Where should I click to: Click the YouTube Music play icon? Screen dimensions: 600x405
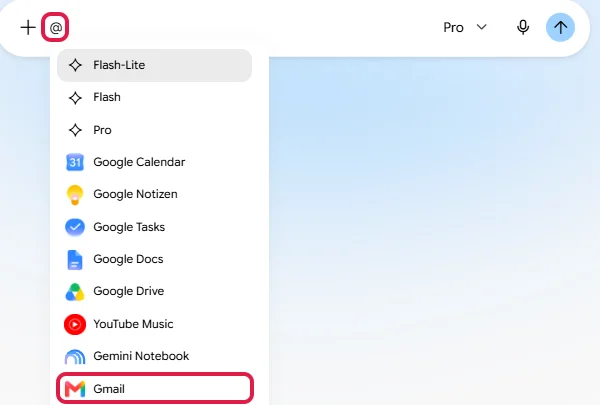click(75, 324)
